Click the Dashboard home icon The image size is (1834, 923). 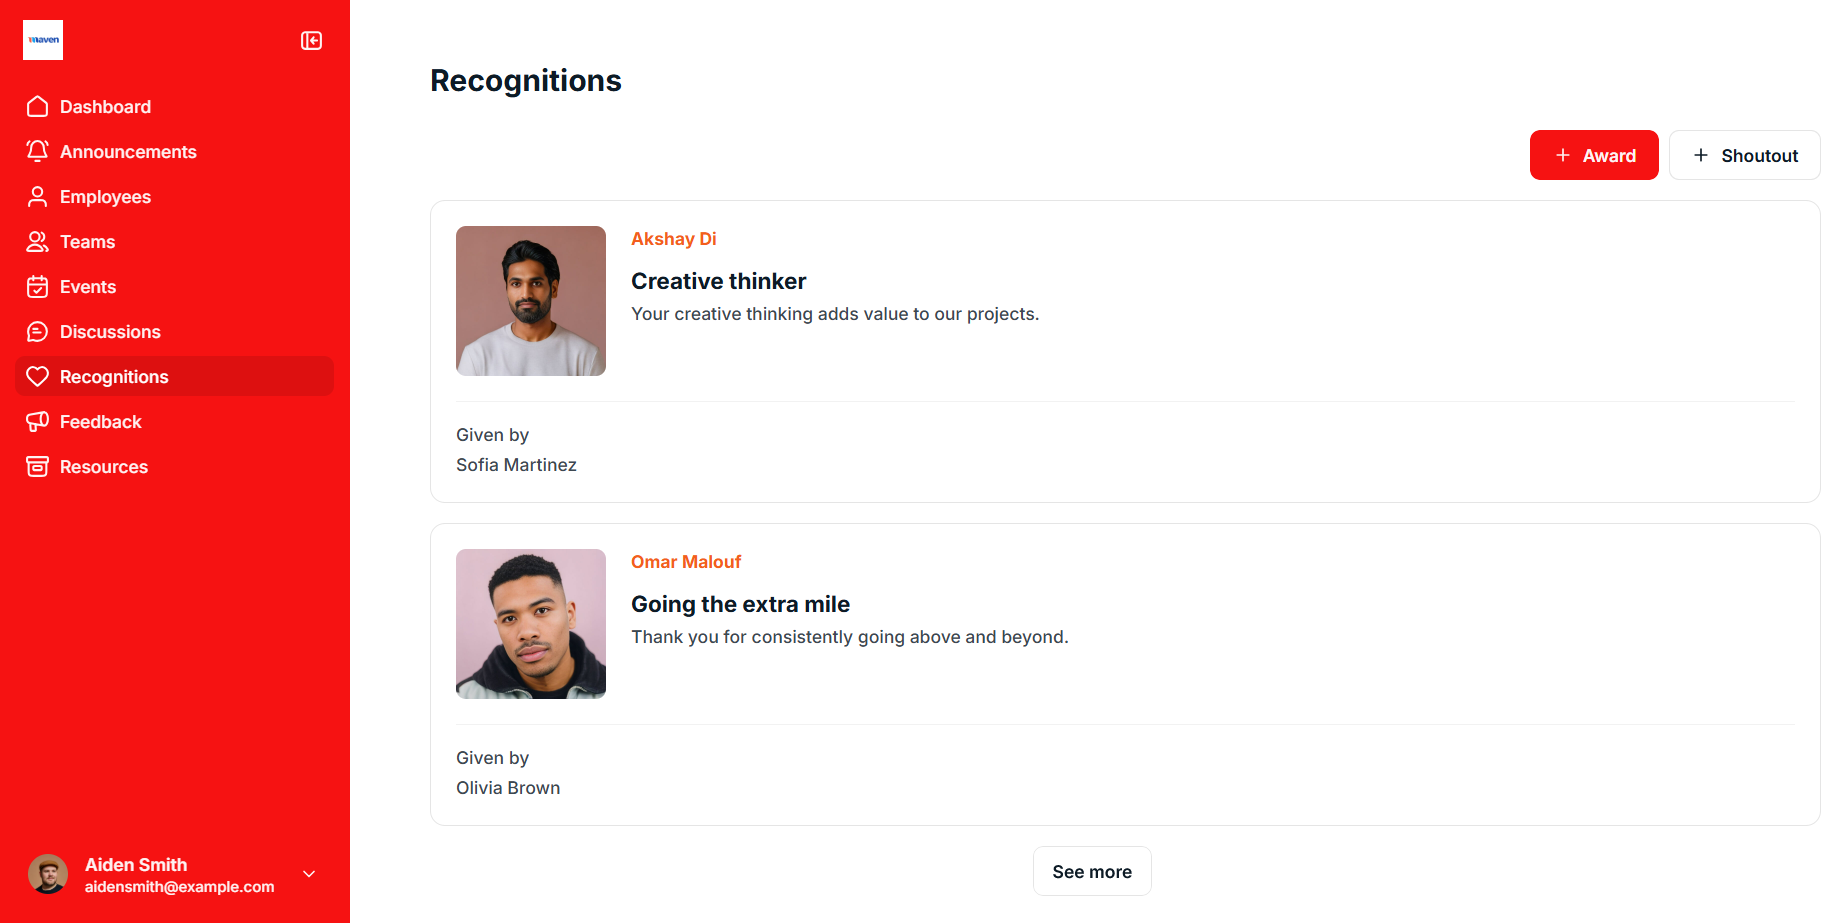pos(38,107)
